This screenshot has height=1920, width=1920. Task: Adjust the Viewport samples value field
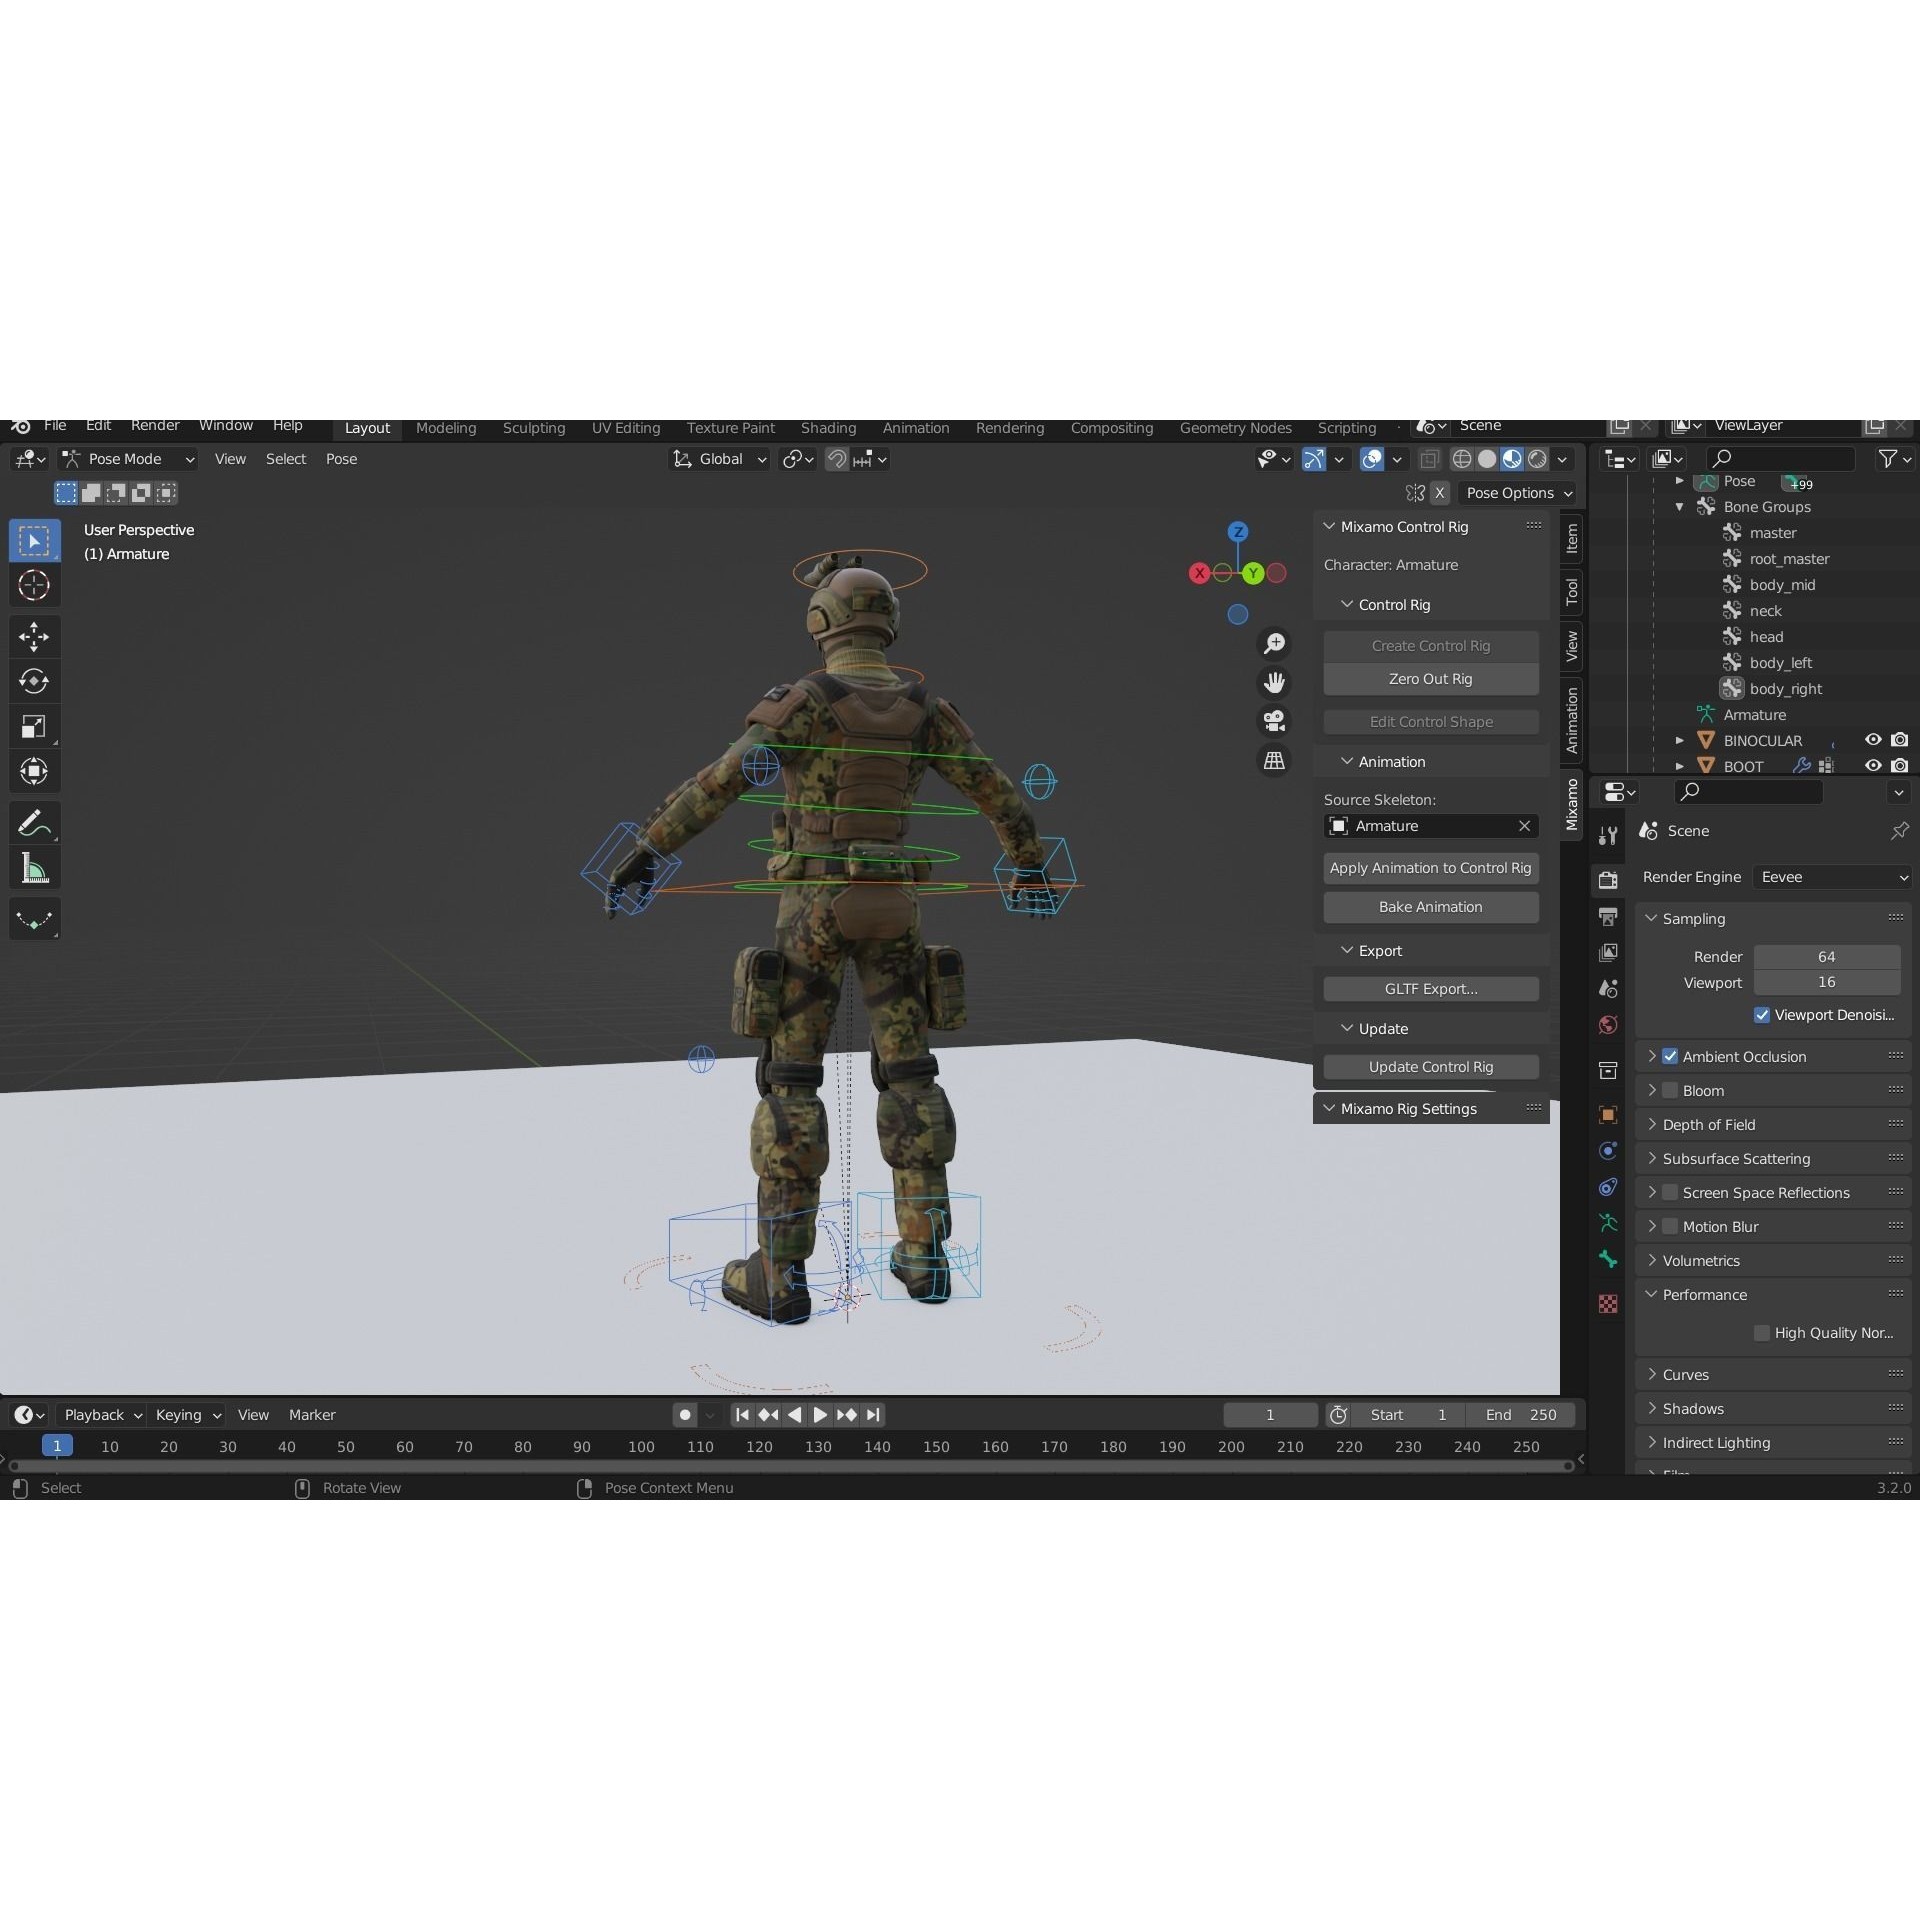pos(1827,982)
